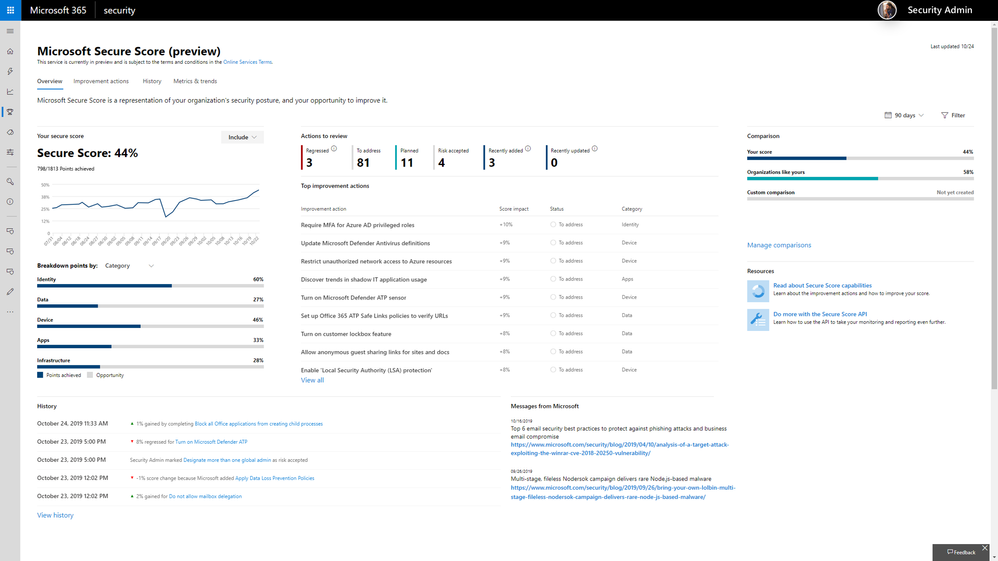
Task: Click the pencil customize icon in sidebar
Action: click(x=10, y=292)
